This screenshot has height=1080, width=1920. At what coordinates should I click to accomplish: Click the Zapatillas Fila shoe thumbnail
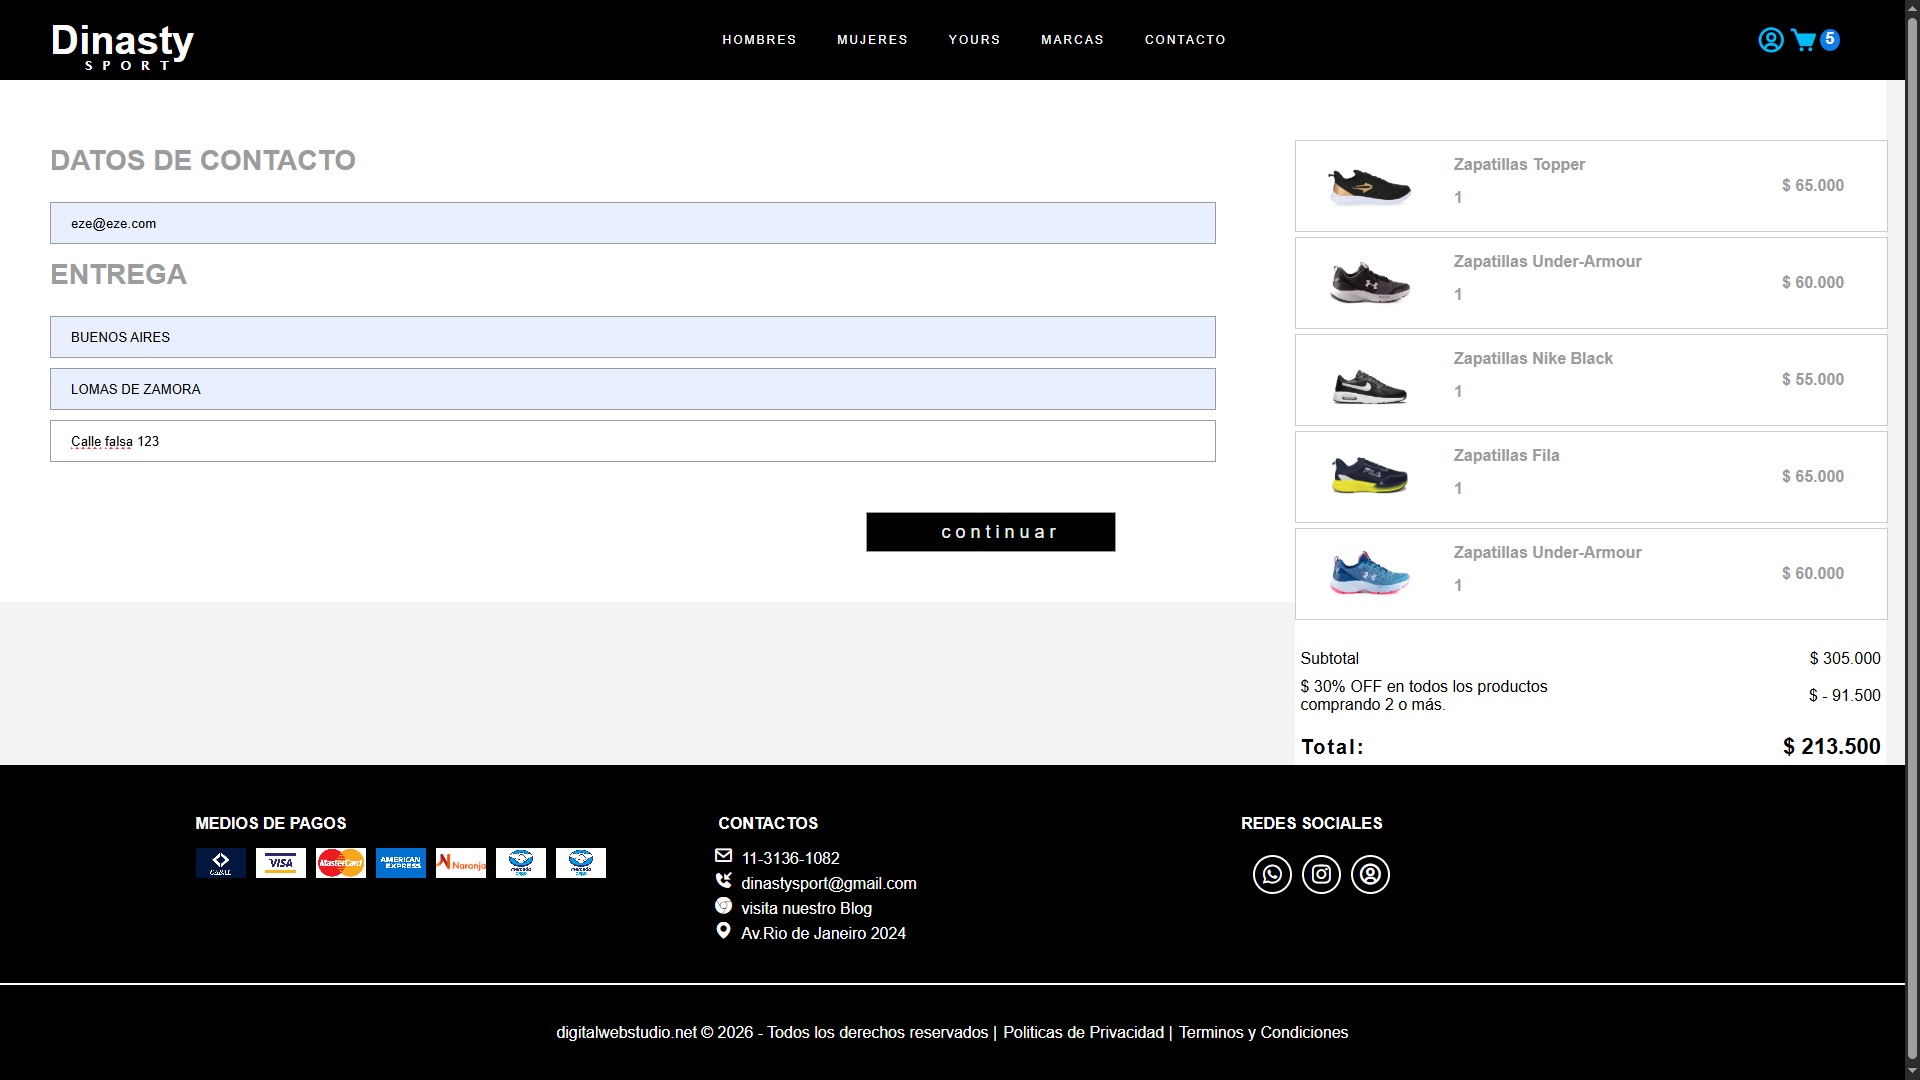[x=1370, y=476]
